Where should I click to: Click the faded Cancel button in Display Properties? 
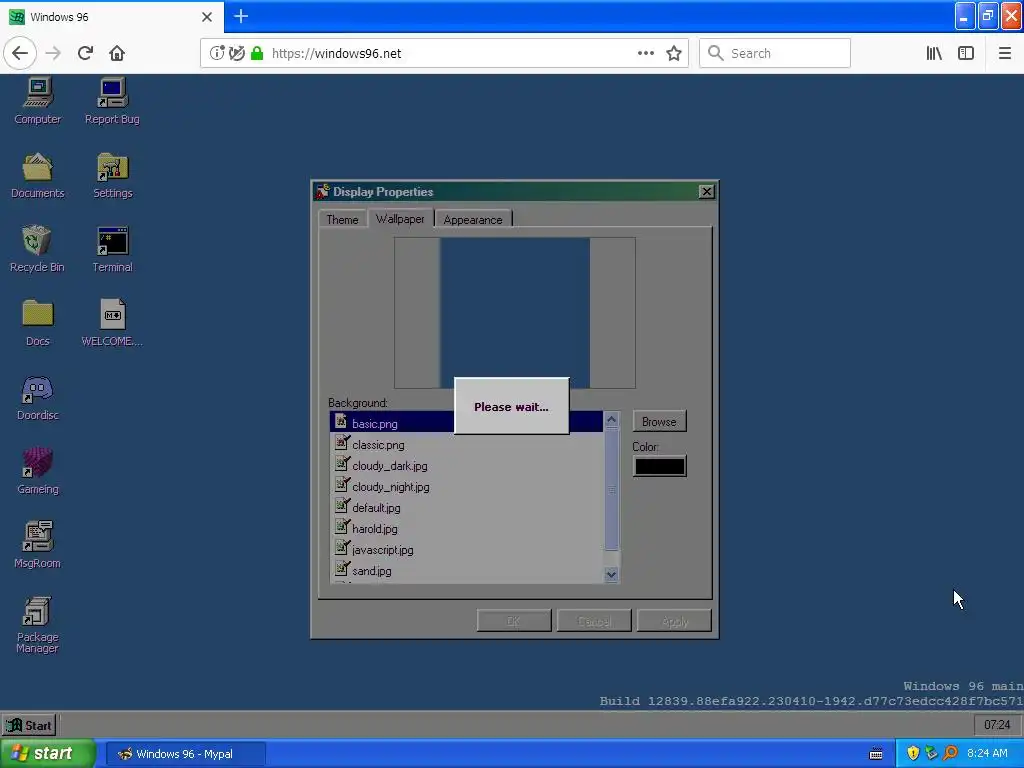pos(594,621)
